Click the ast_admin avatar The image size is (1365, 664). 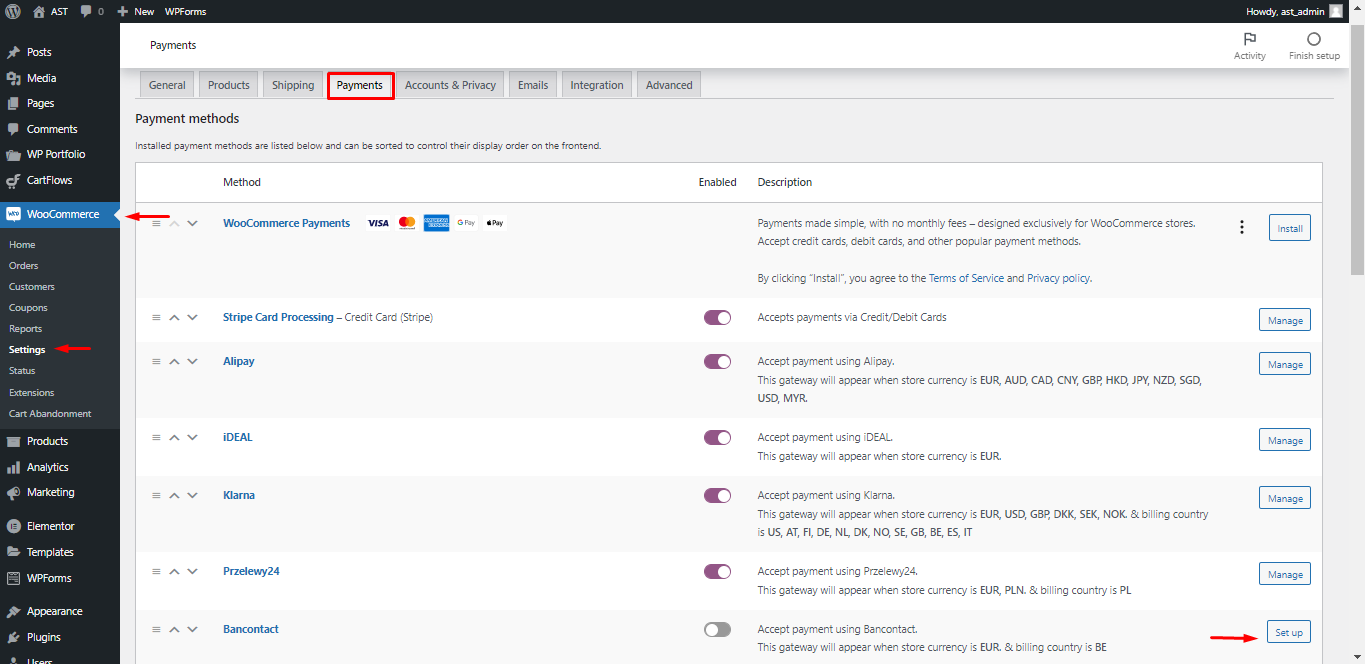1336,11
